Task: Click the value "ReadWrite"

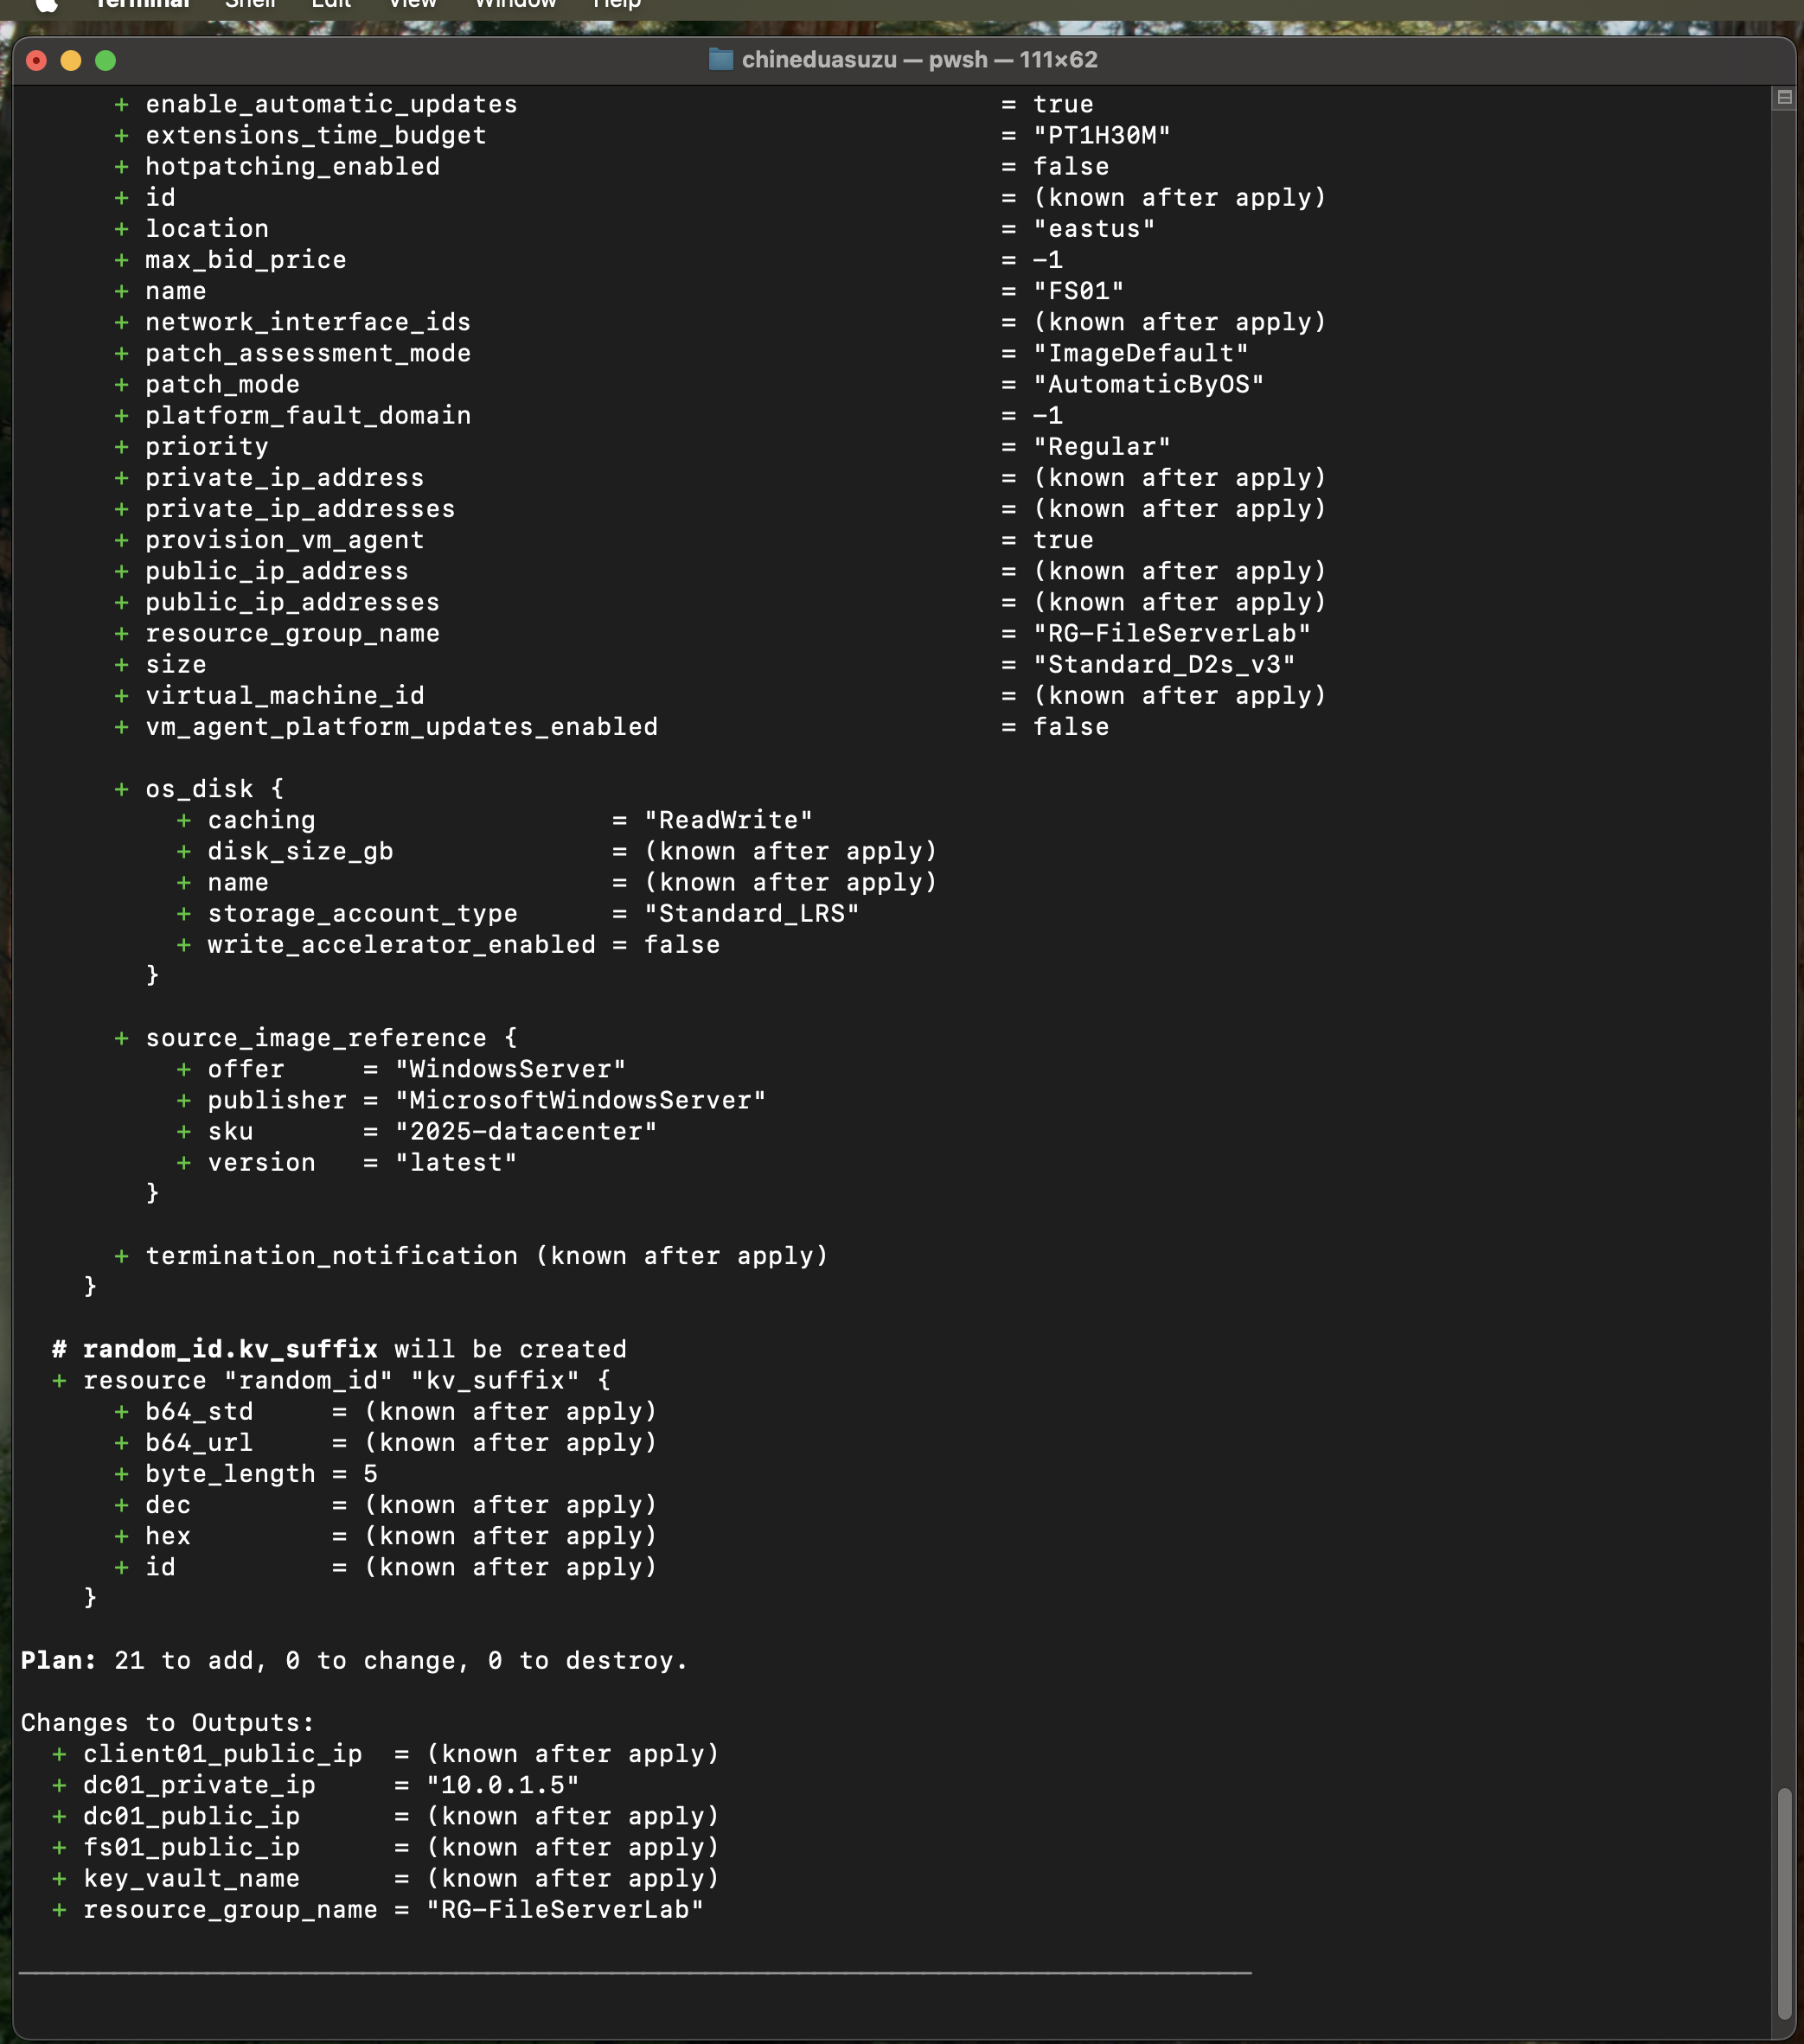Action: point(728,820)
